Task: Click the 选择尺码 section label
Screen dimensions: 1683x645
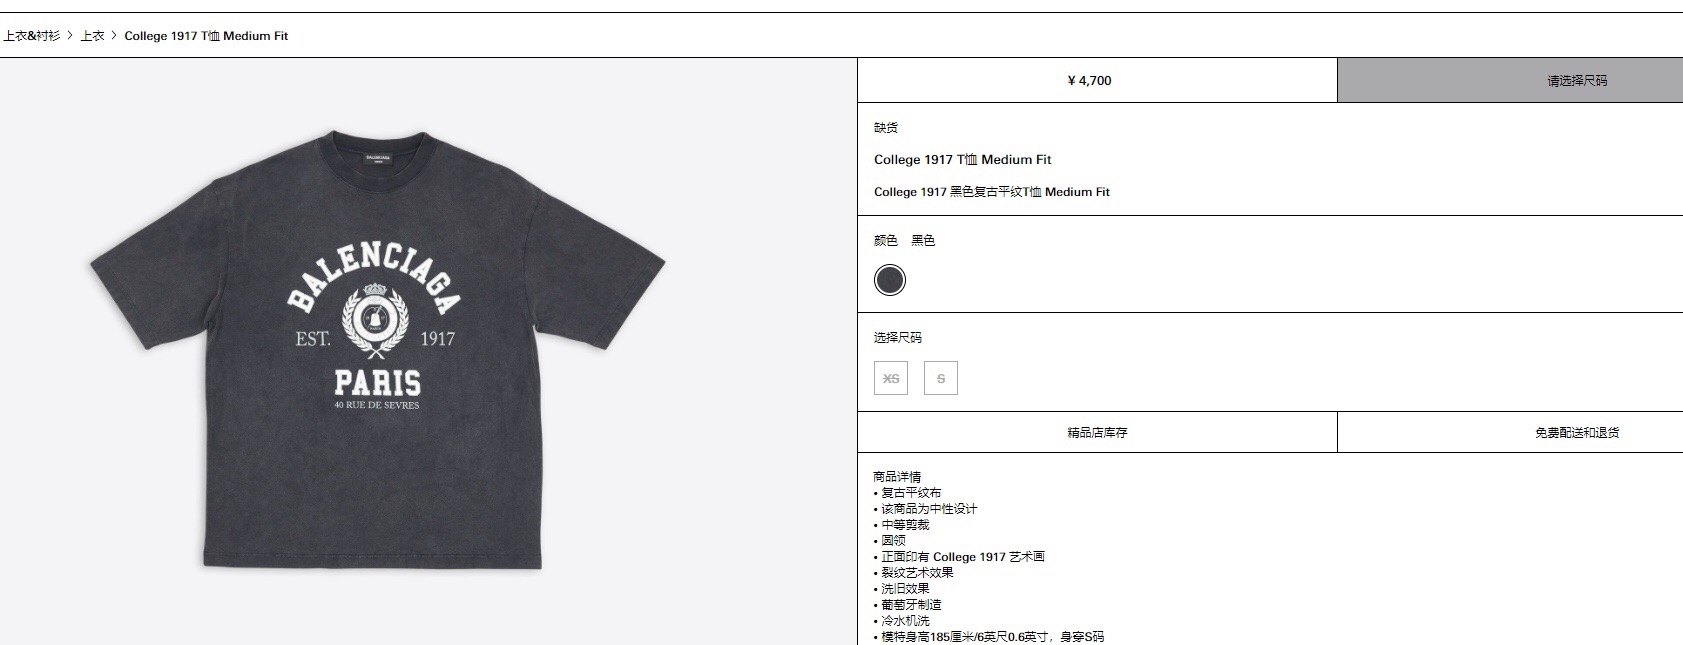Action: tap(898, 338)
